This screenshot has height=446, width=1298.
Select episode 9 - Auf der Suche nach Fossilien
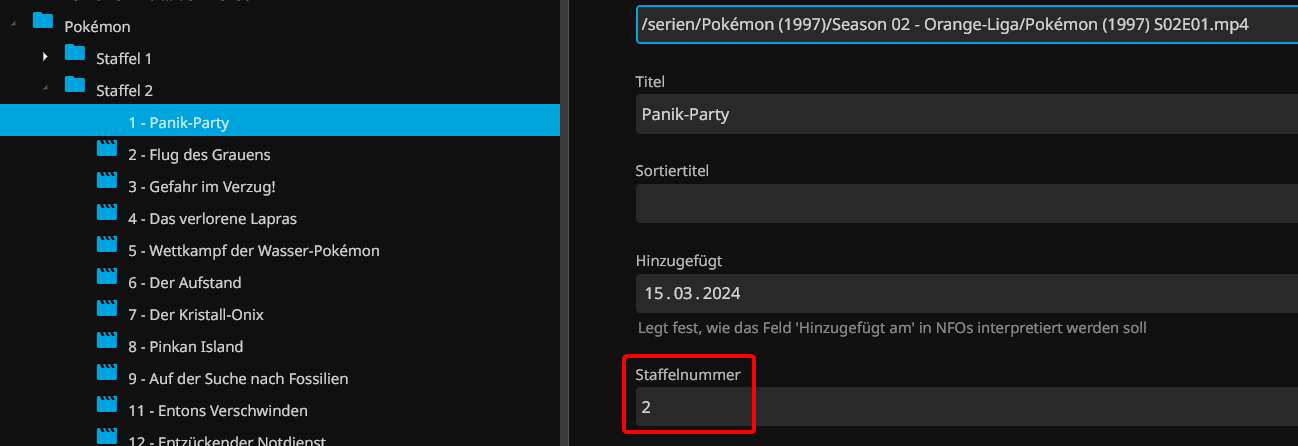[237, 378]
